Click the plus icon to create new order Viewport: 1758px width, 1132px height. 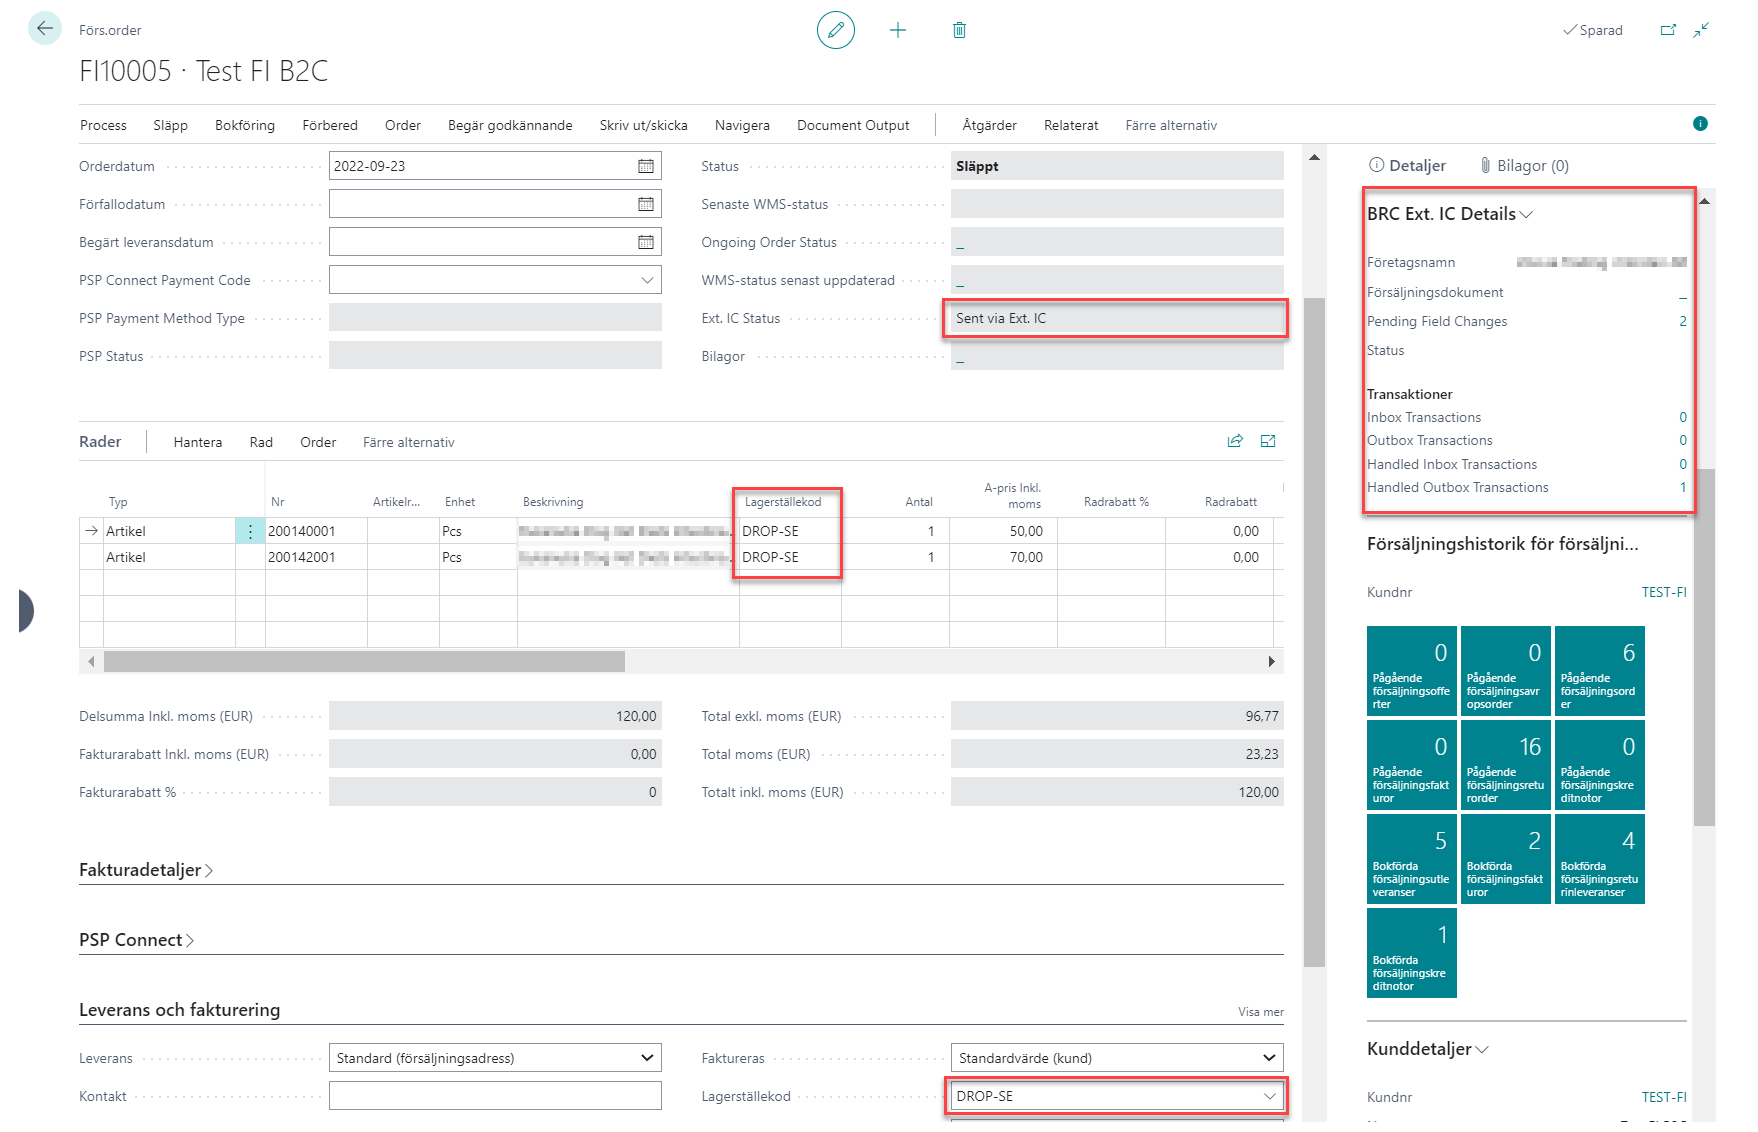[897, 30]
